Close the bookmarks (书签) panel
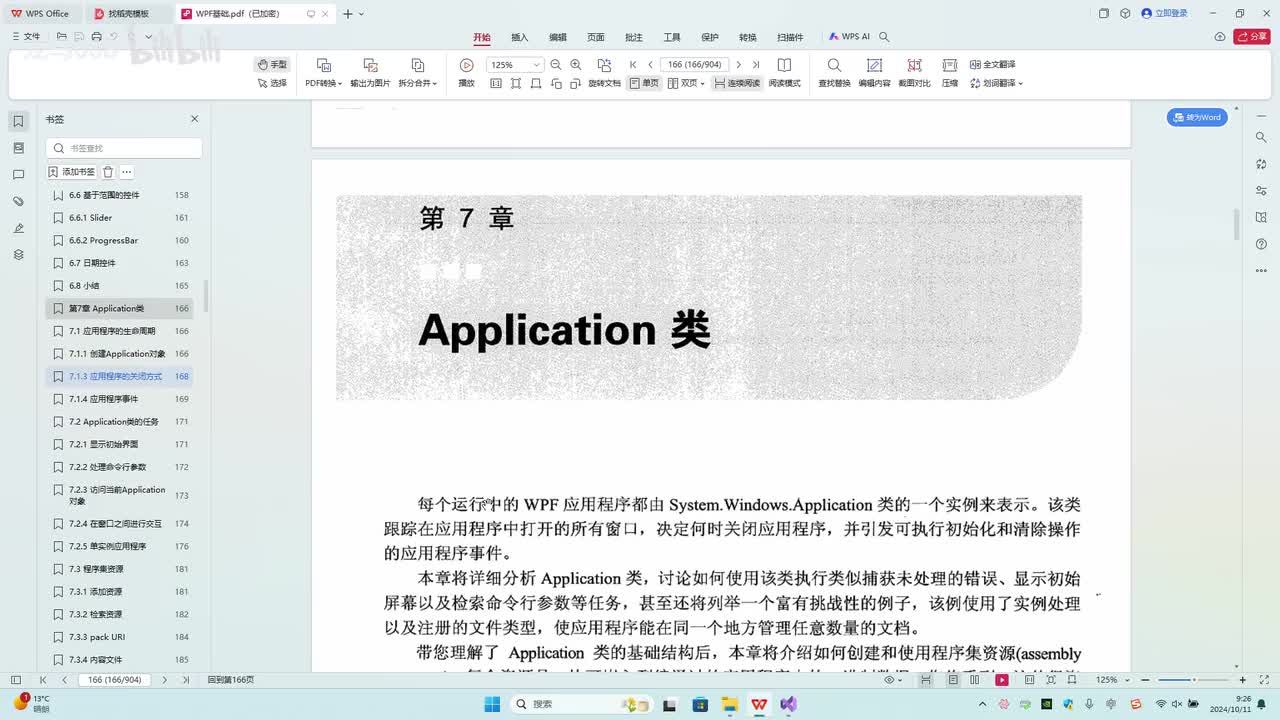 pyautogui.click(x=195, y=119)
